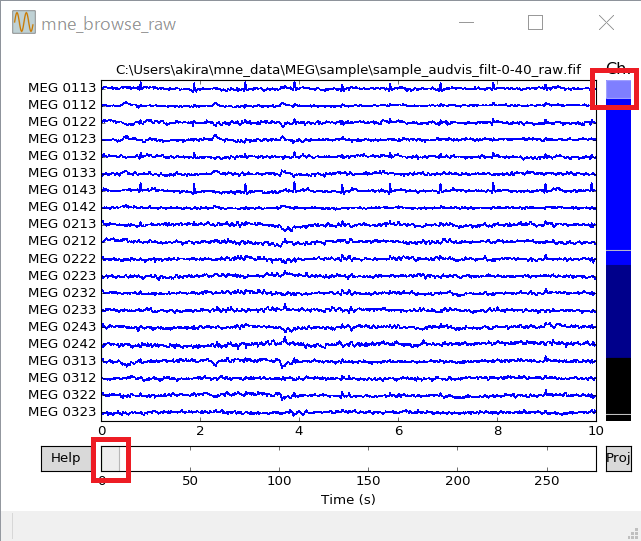Viewport: 641px width, 541px height.
Task: Mark channel label MEG 0143 as bad
Action: pyautogui.click(x=62, y=190)
